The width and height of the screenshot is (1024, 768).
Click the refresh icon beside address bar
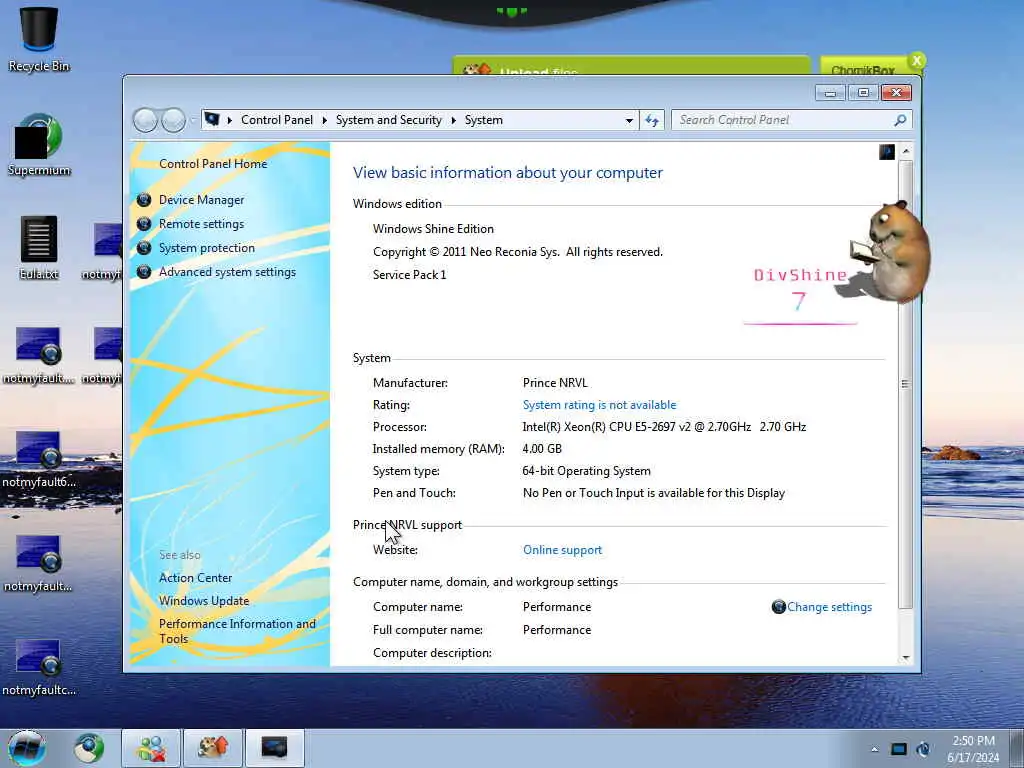pyautogui.click(x=652, y=120)
